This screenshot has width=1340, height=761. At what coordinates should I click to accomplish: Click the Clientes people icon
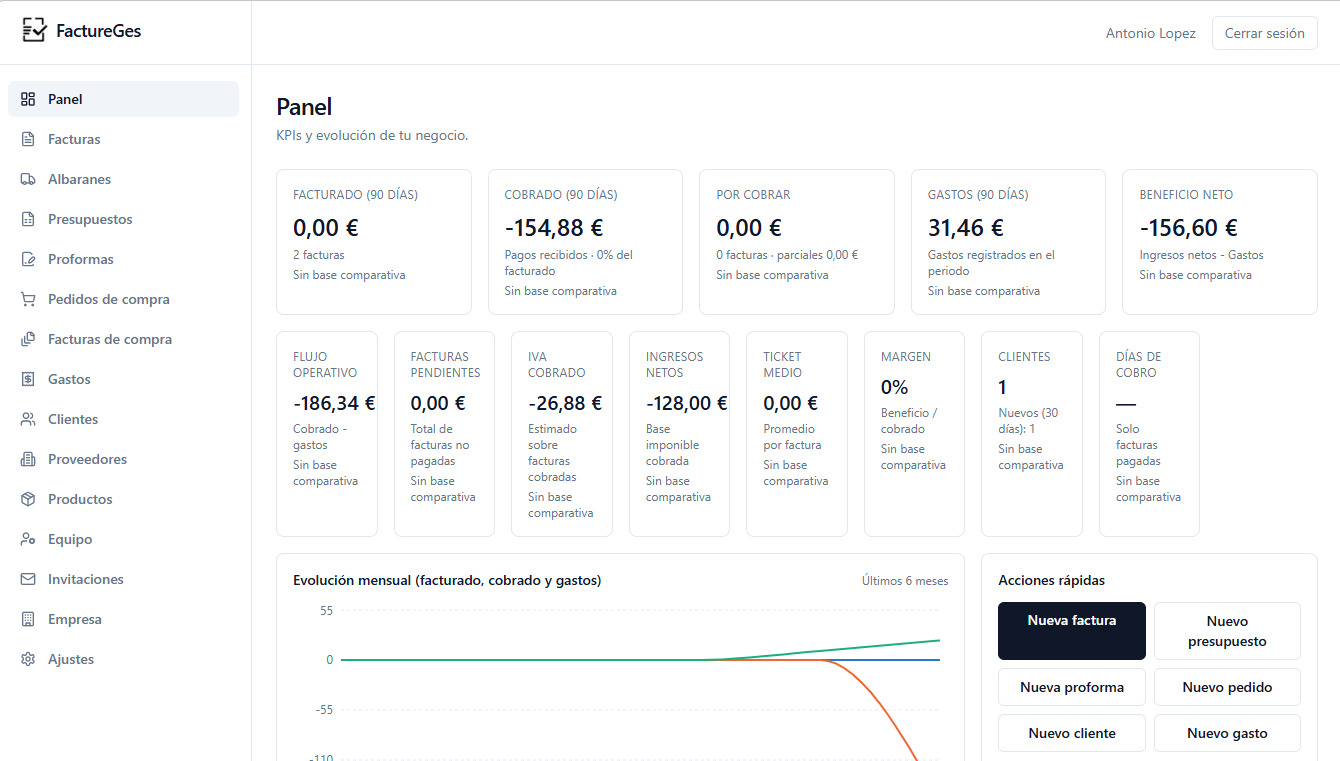28,419
